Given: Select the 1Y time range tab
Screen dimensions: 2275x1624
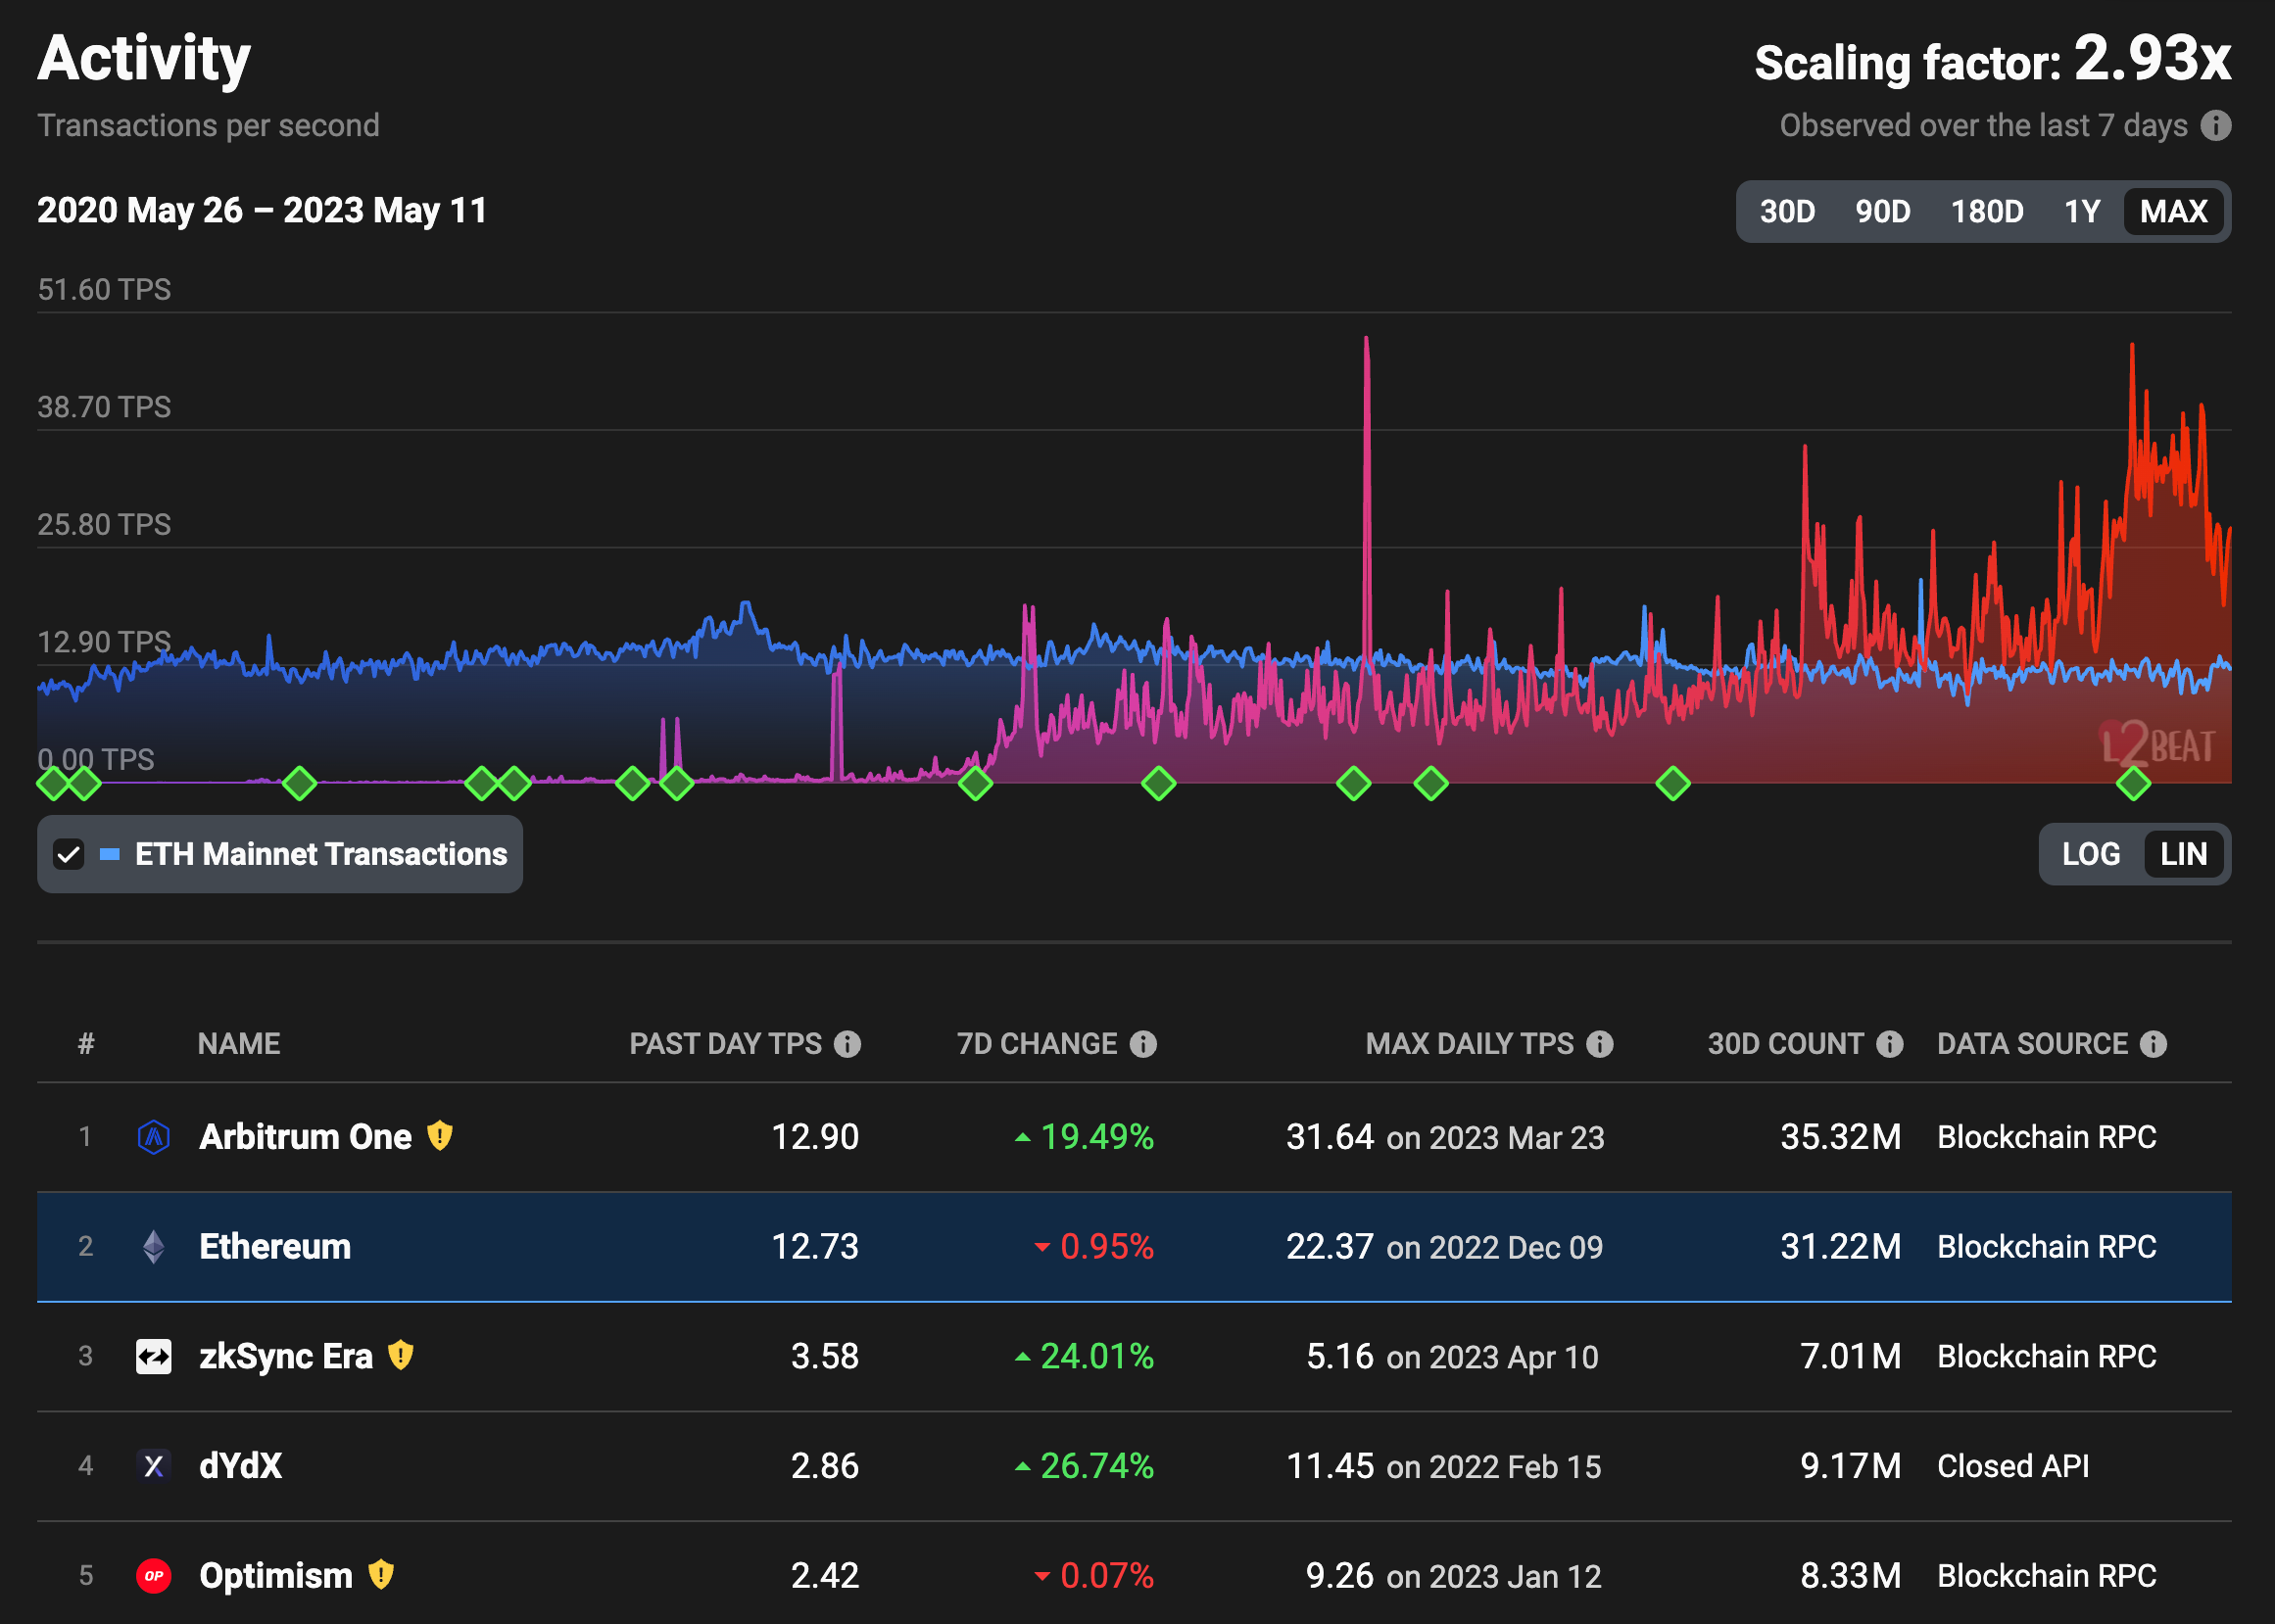Looking at the screenshot, I should tap(2083, 211).
